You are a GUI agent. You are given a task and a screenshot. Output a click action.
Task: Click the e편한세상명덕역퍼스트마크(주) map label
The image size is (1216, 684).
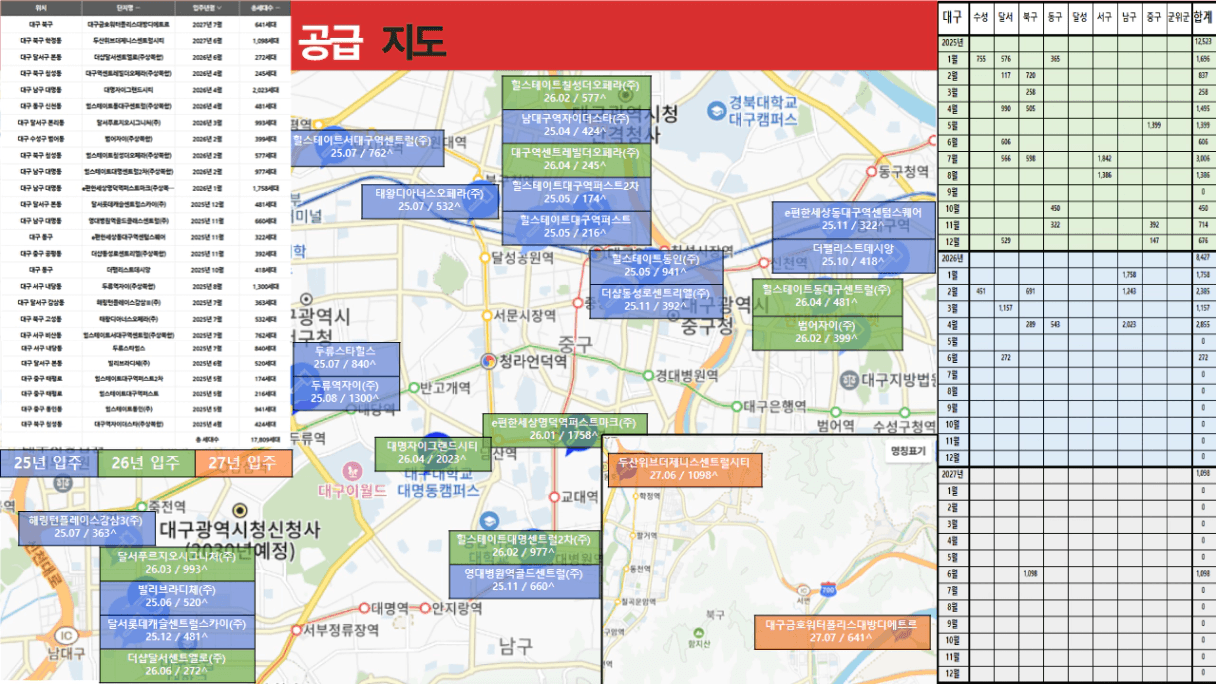pyautogui.click(x=565, y=430)
